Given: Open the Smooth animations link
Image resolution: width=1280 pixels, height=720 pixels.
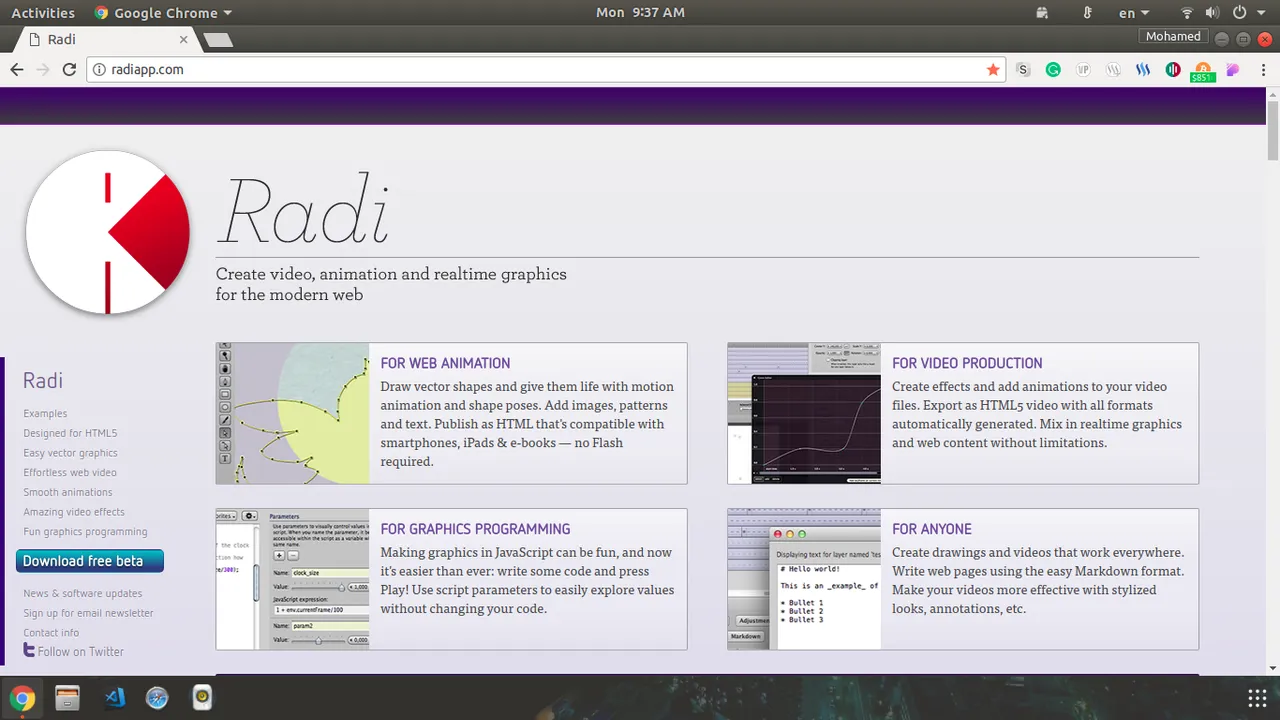Looking at the screenshot, I should pyautogui.click(x=68, y=492).
